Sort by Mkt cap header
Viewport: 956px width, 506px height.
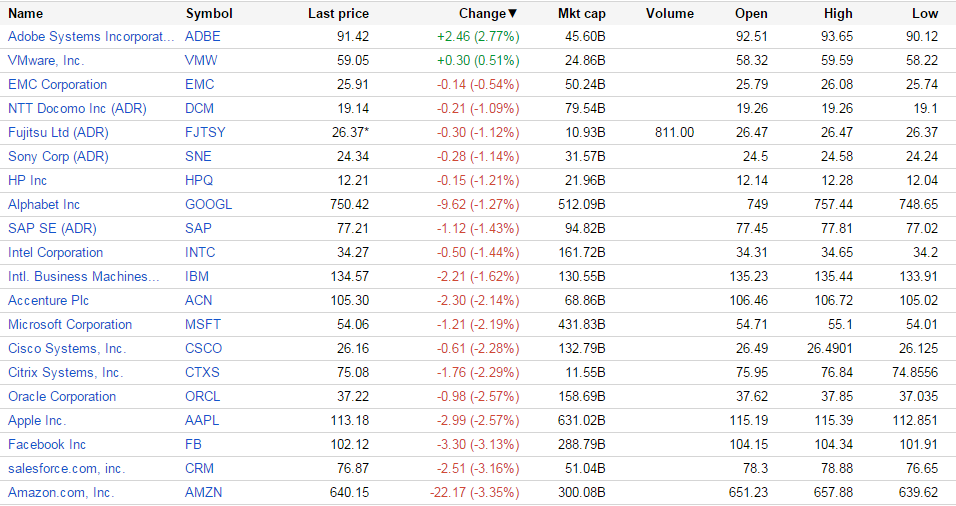coord(581,14)
